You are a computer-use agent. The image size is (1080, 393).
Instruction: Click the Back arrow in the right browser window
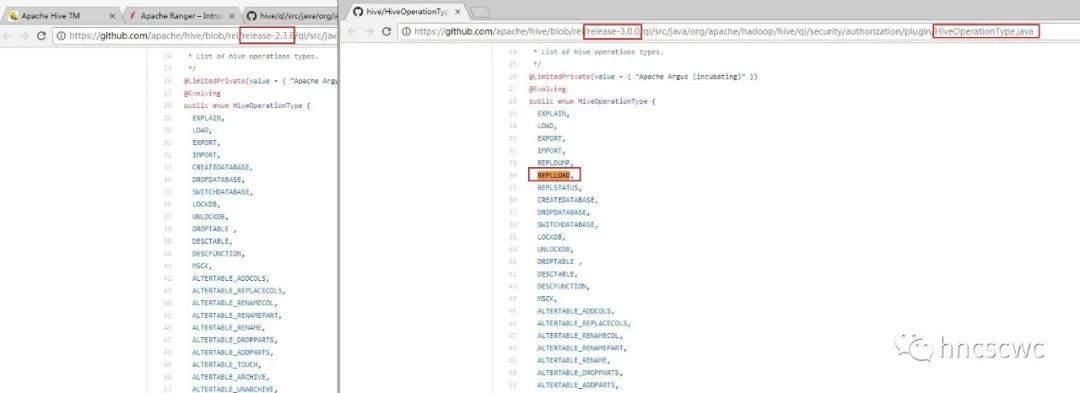(353, 32)
